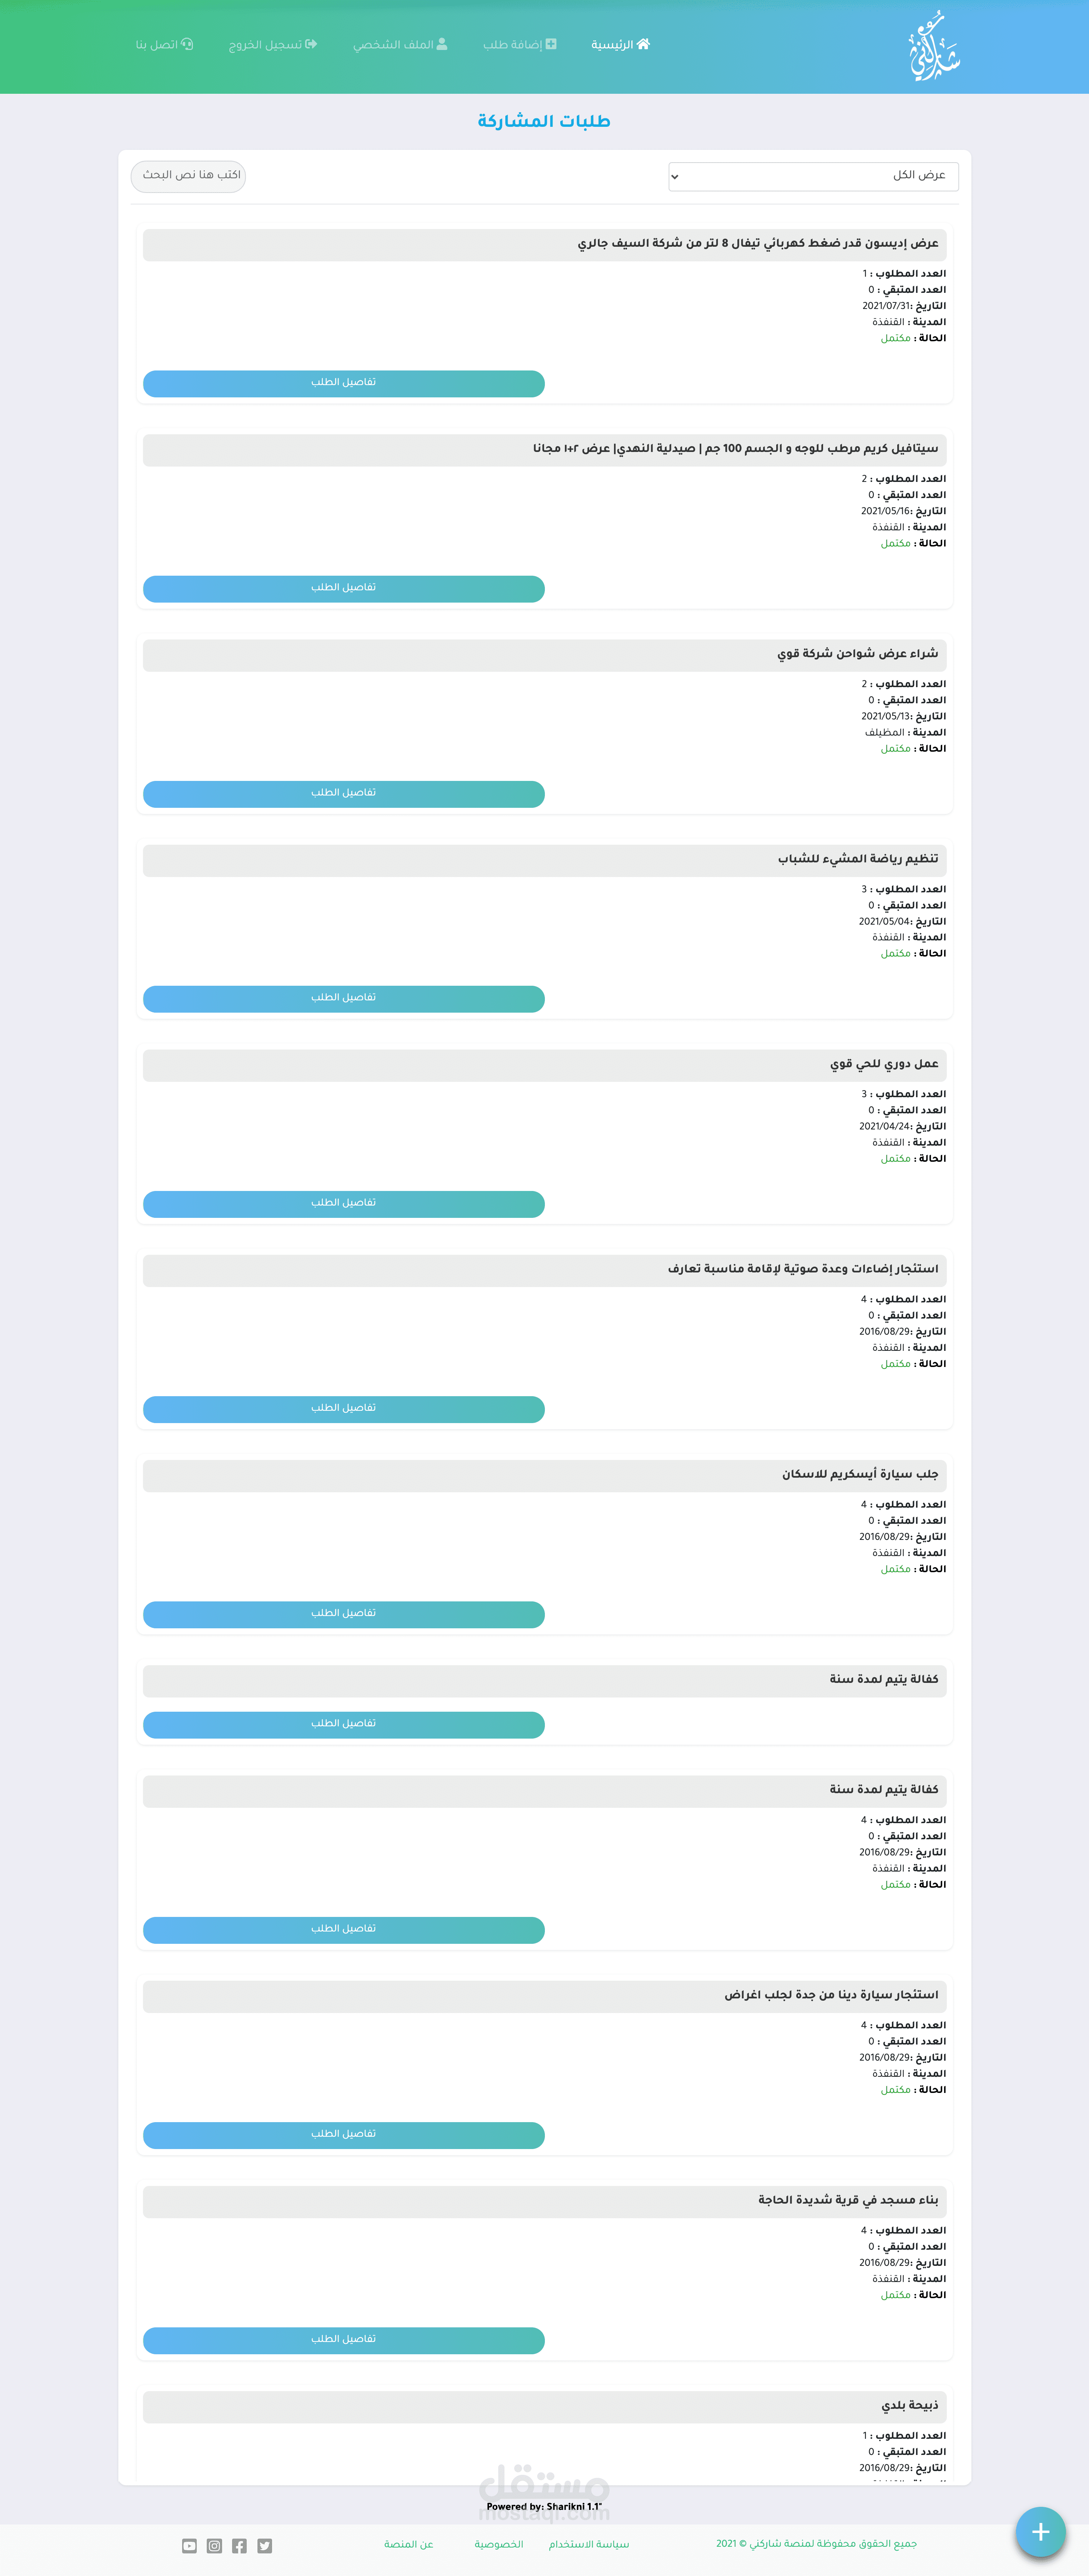The height and width of the screenshot is (2576, 1089).
Task: Open the Instagram footer icon
Action: (x=214, y=2545)
